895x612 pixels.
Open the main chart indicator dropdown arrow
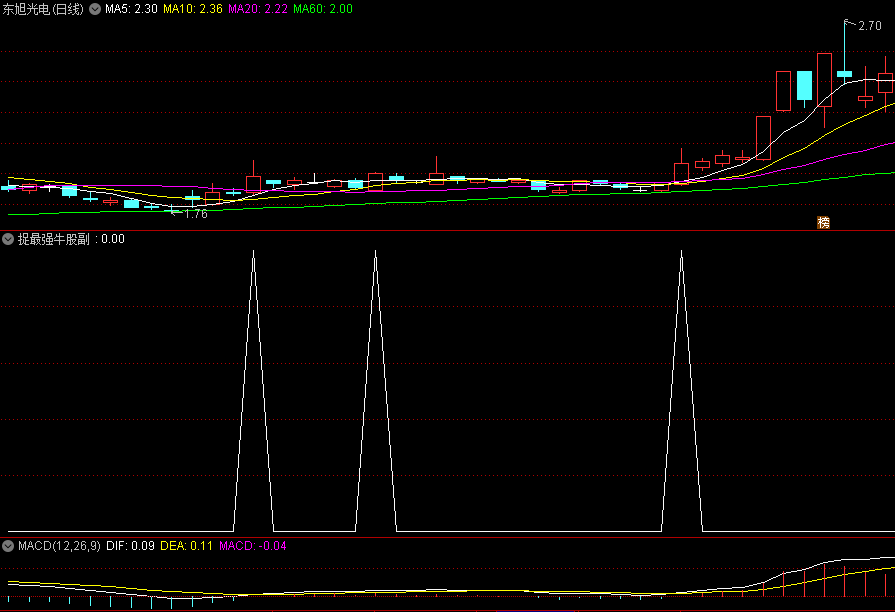(95, 9)
